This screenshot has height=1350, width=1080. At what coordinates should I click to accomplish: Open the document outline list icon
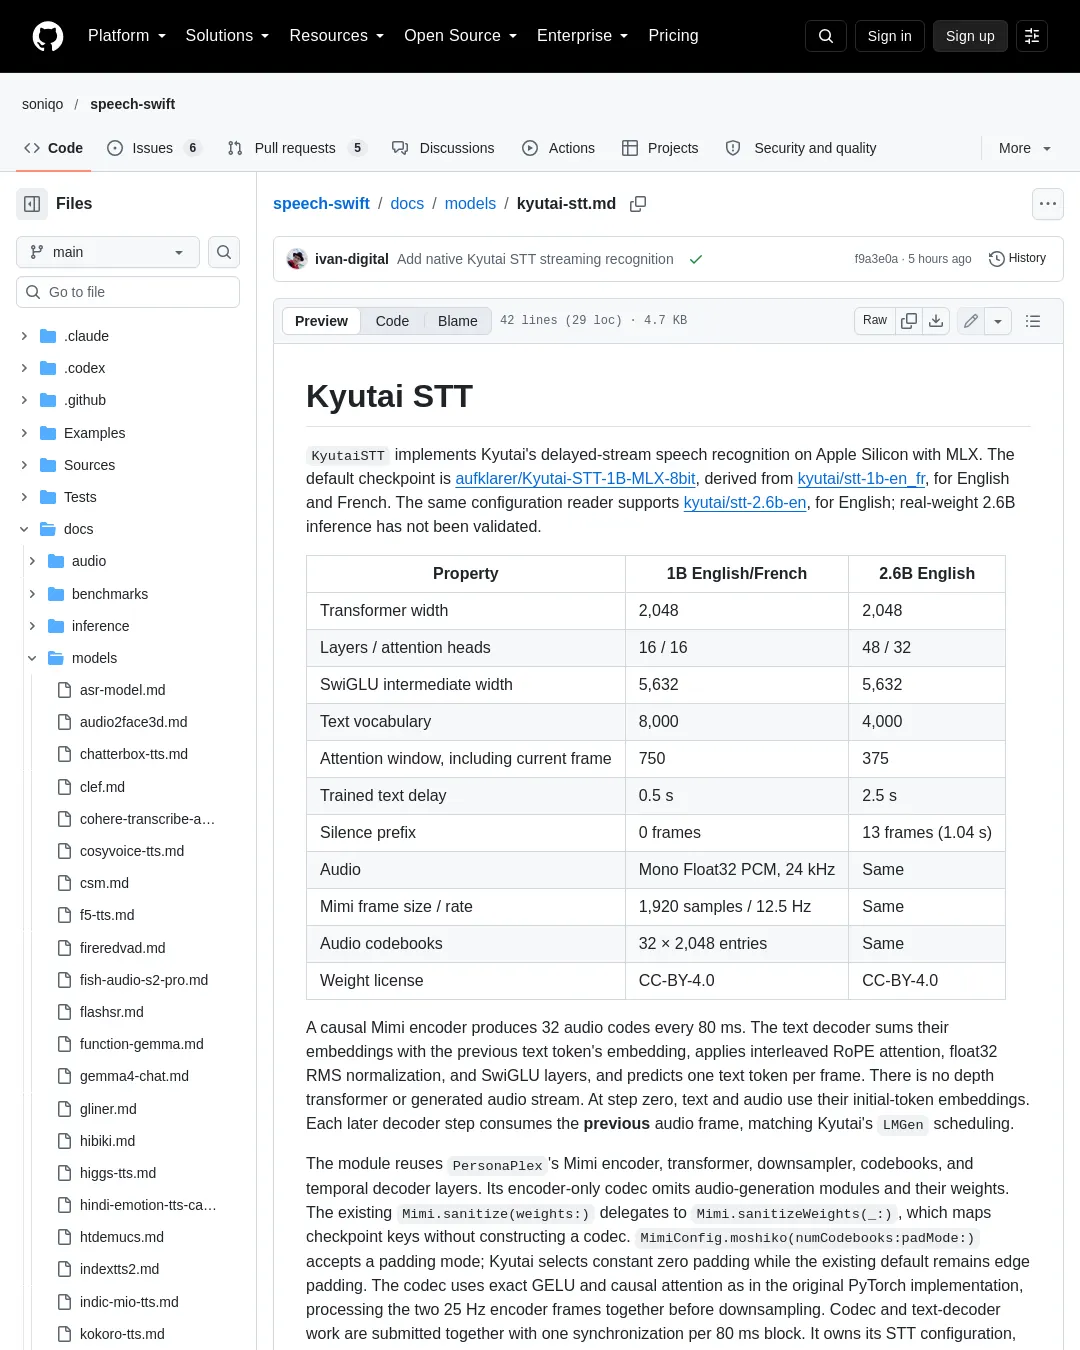[1033, 321]
